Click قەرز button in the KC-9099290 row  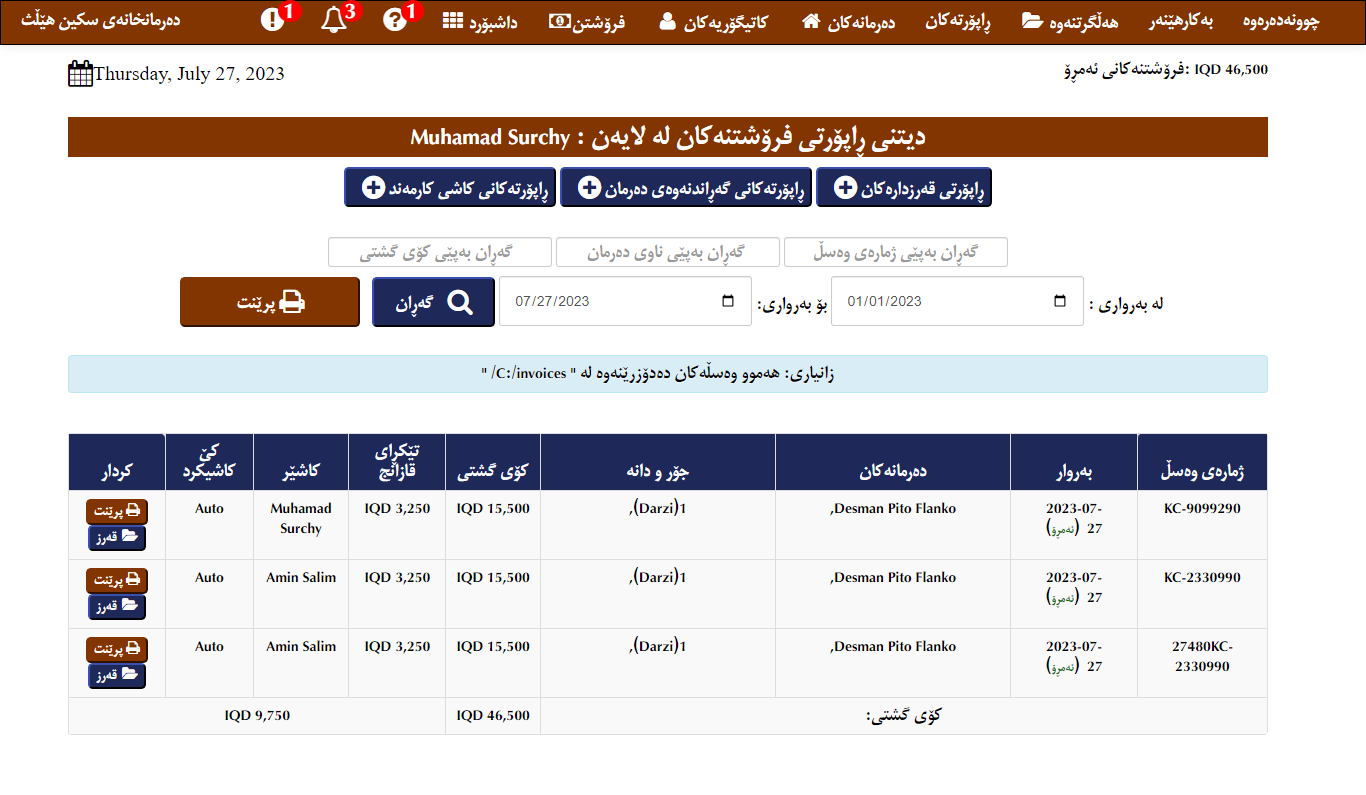[x=117, y=538]
